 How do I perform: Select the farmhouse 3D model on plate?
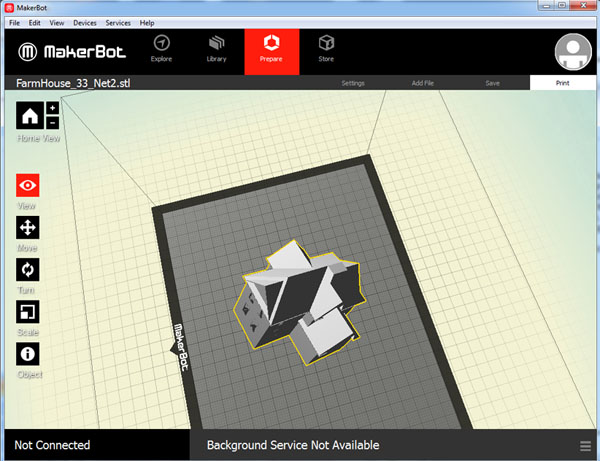click(300, 302)
